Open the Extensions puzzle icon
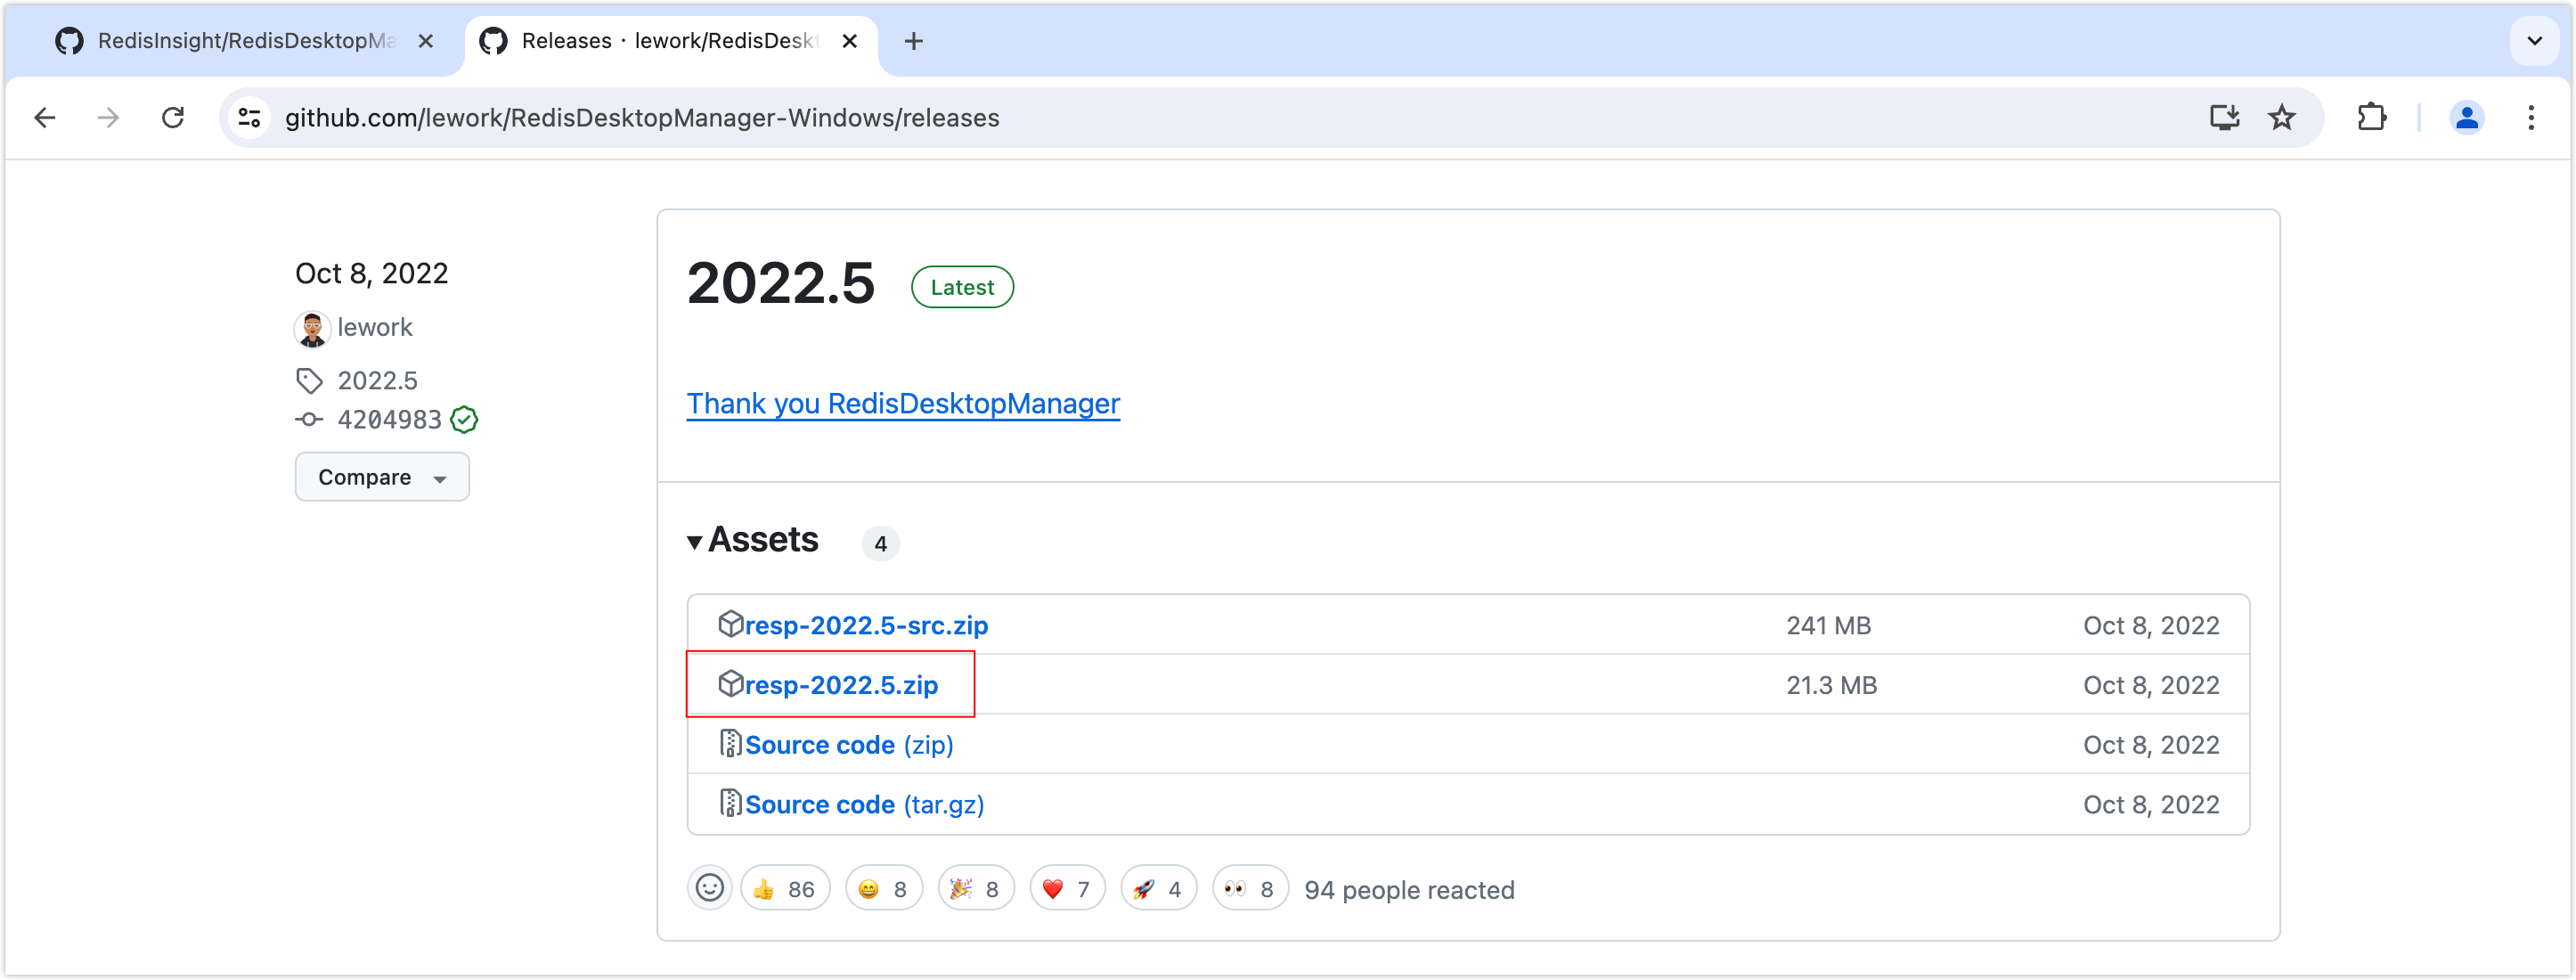Screen dimensions: 2576x980 (x=2371, y=118)
